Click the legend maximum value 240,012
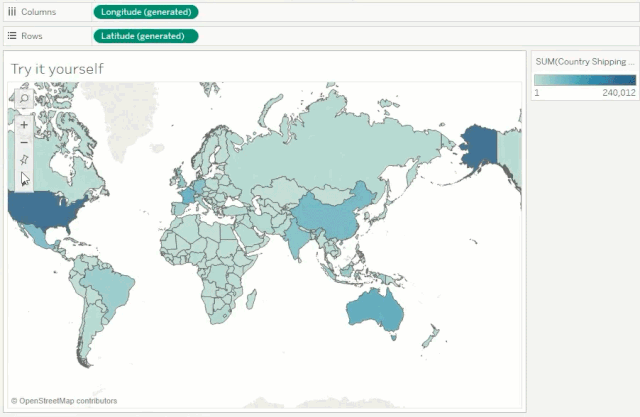640x417 pixels. click(x=618, y=92)
